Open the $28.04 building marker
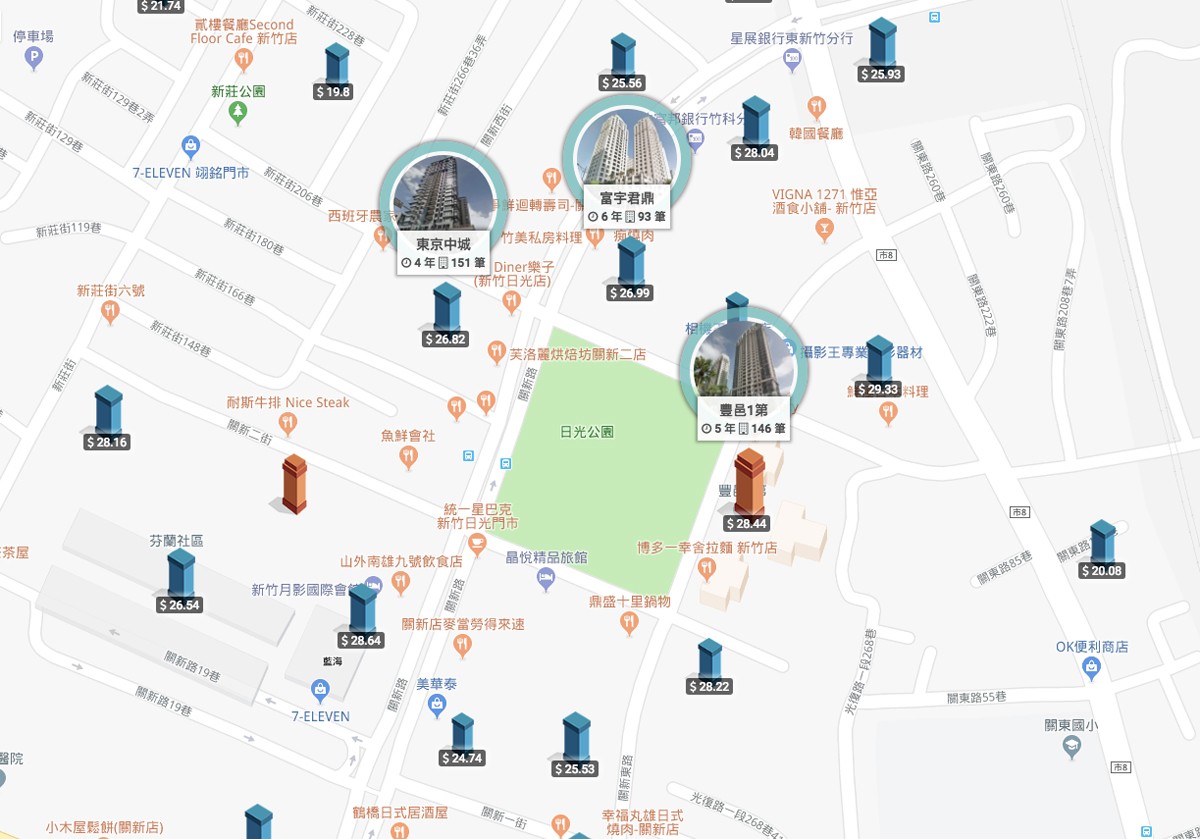The image size is (1200, 839). pos(754,129)
